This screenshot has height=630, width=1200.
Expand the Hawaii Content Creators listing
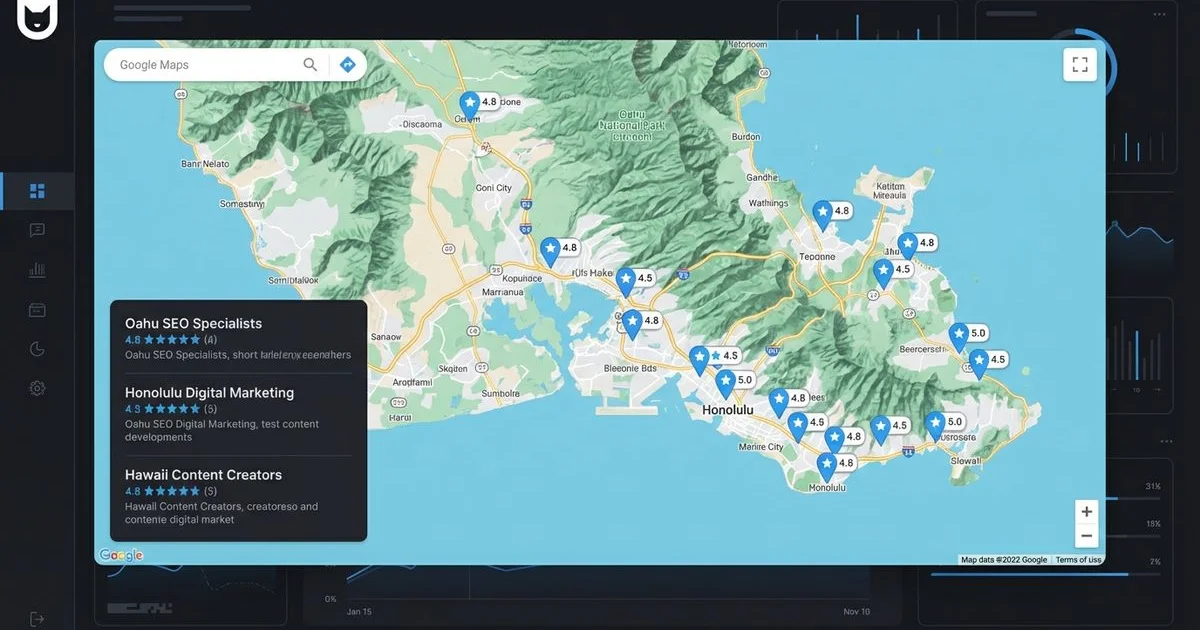coord(203,474)
